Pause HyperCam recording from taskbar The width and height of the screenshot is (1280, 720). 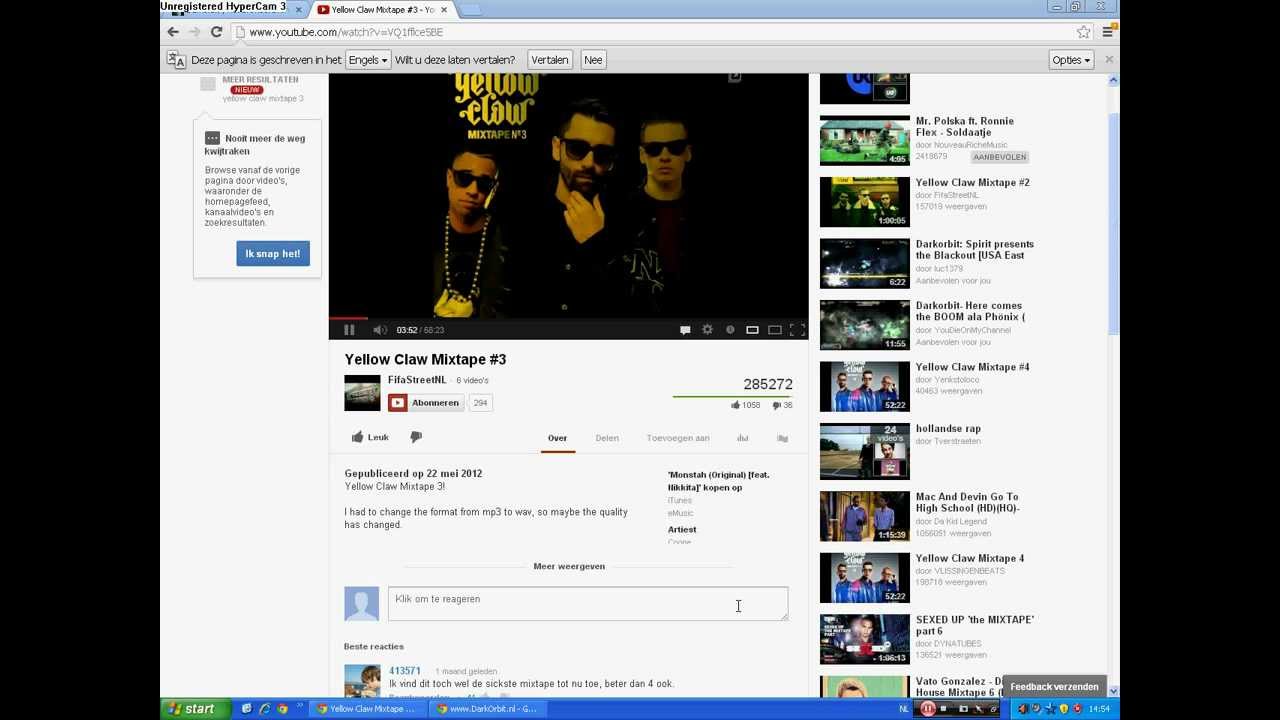(928, 709)
